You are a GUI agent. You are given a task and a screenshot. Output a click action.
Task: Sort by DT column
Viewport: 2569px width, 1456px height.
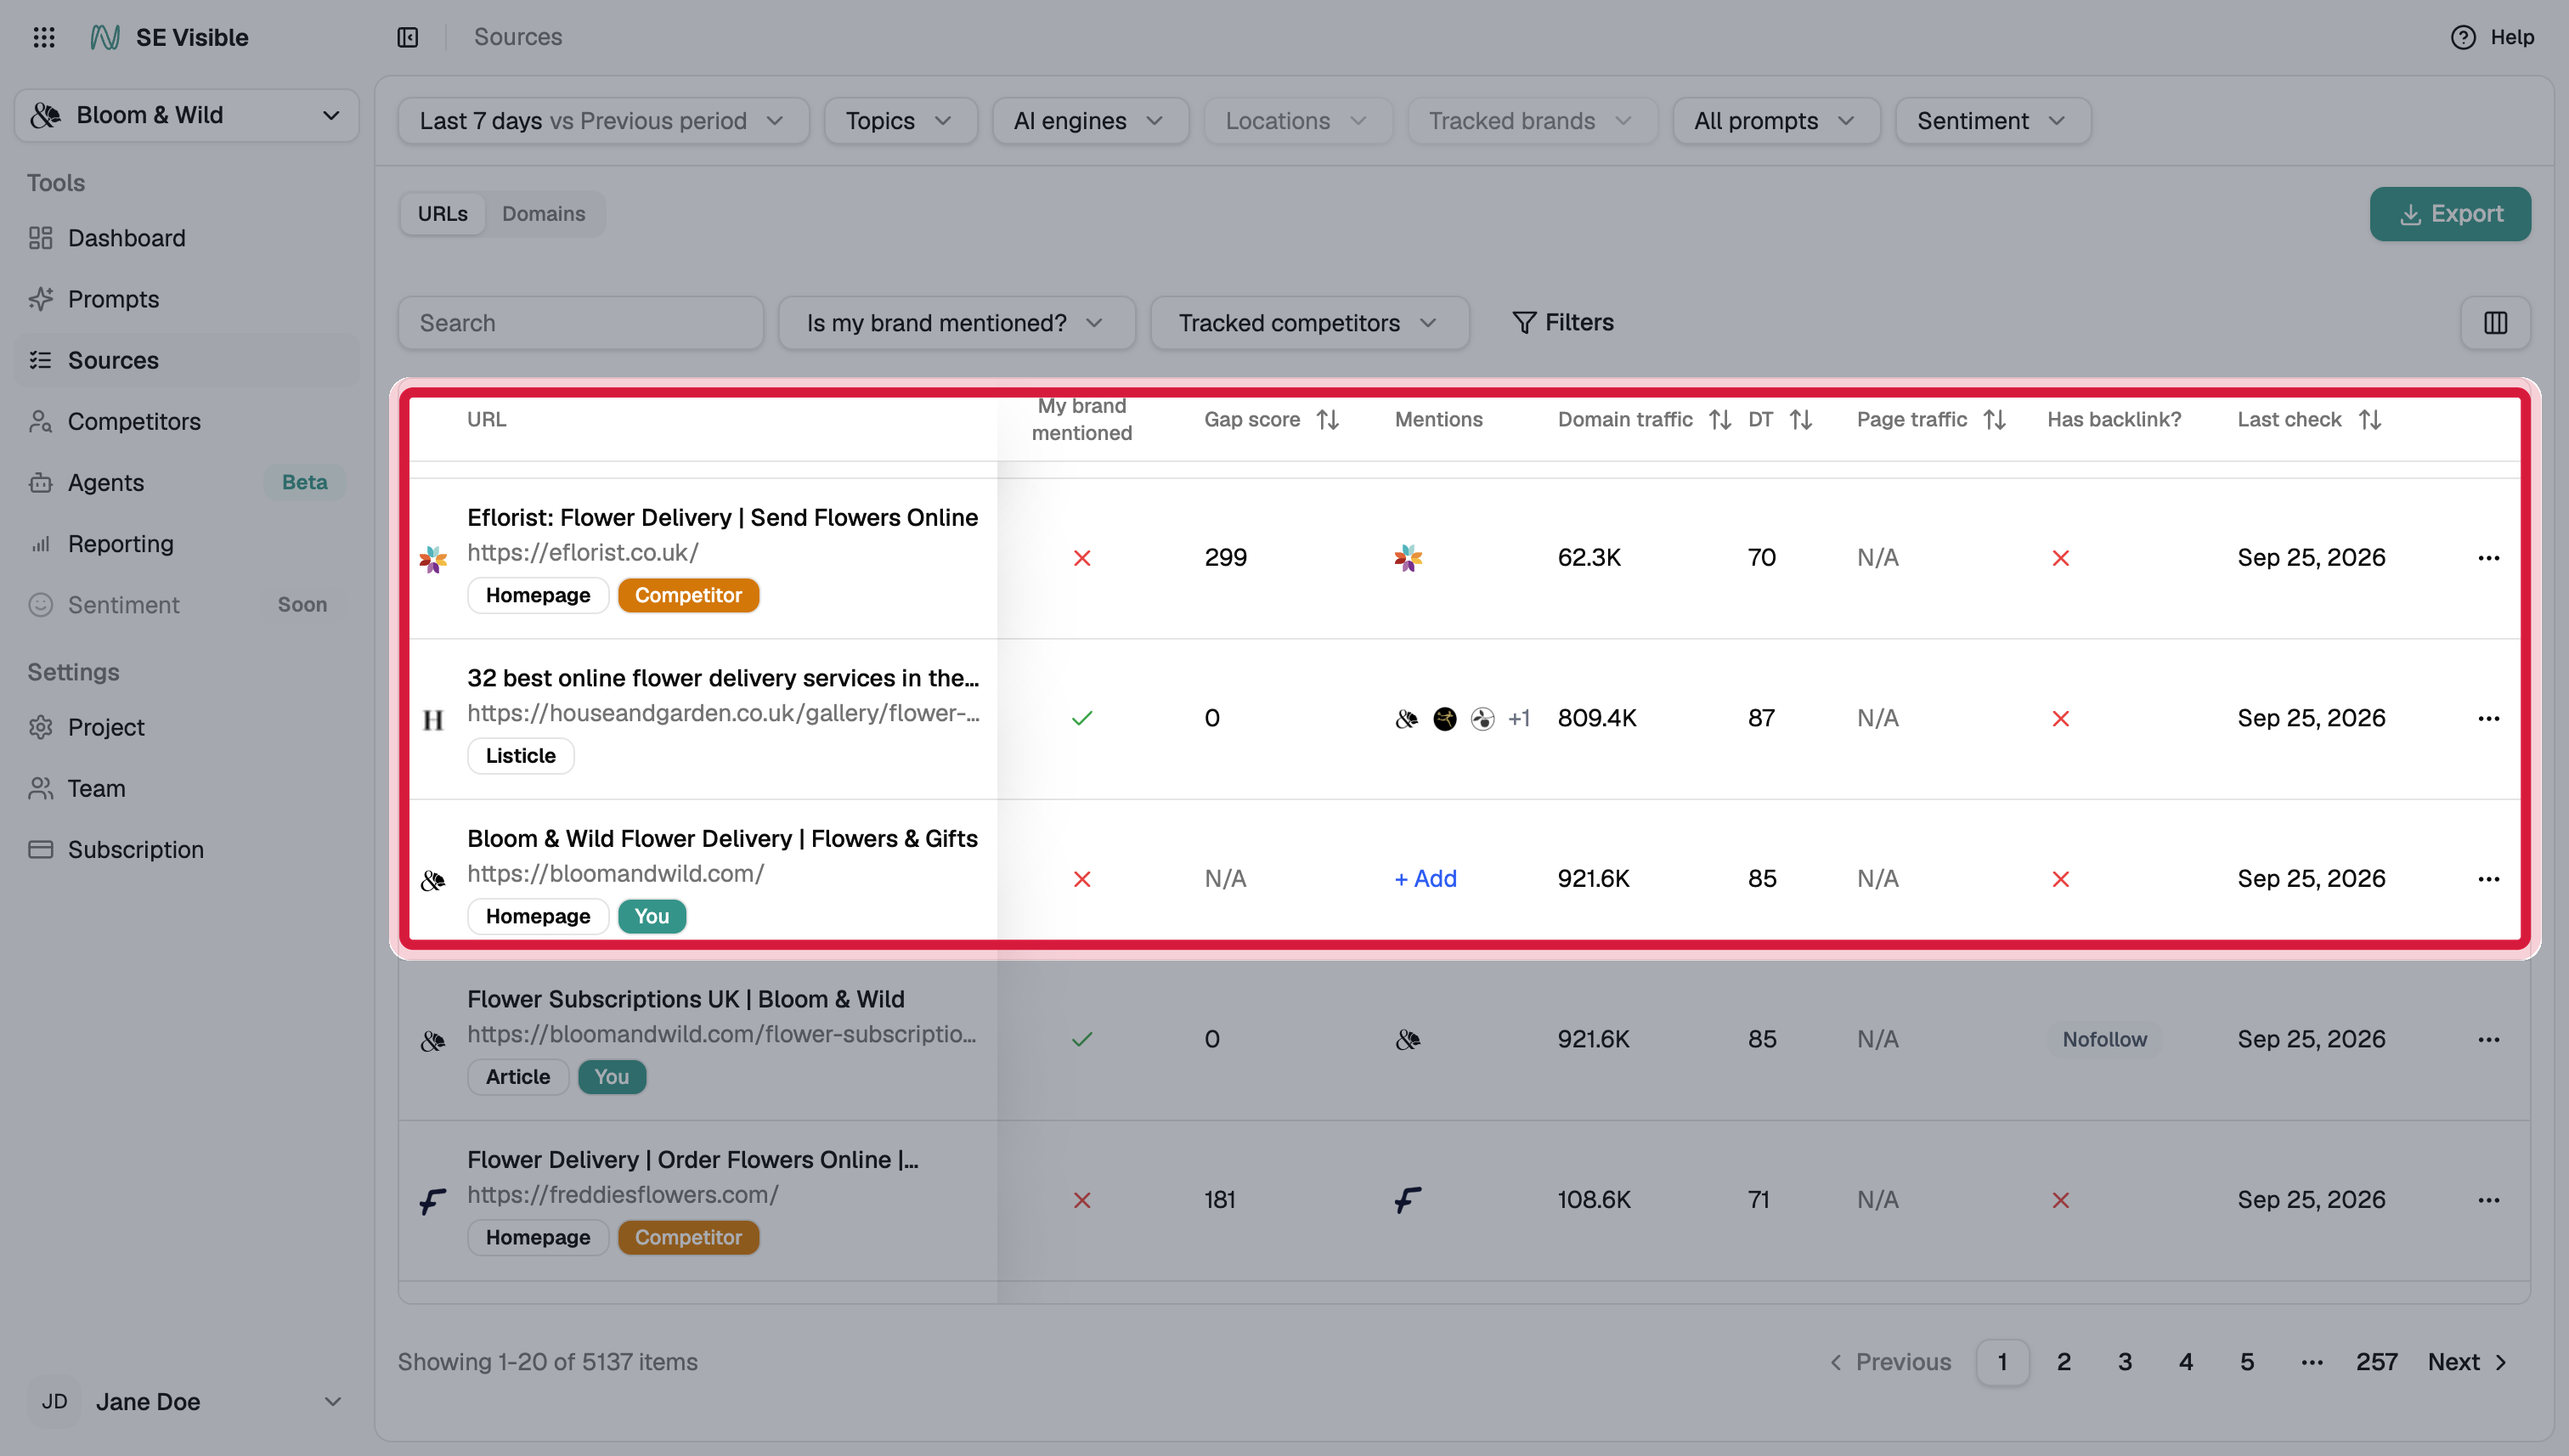[x=1800, y=419]
